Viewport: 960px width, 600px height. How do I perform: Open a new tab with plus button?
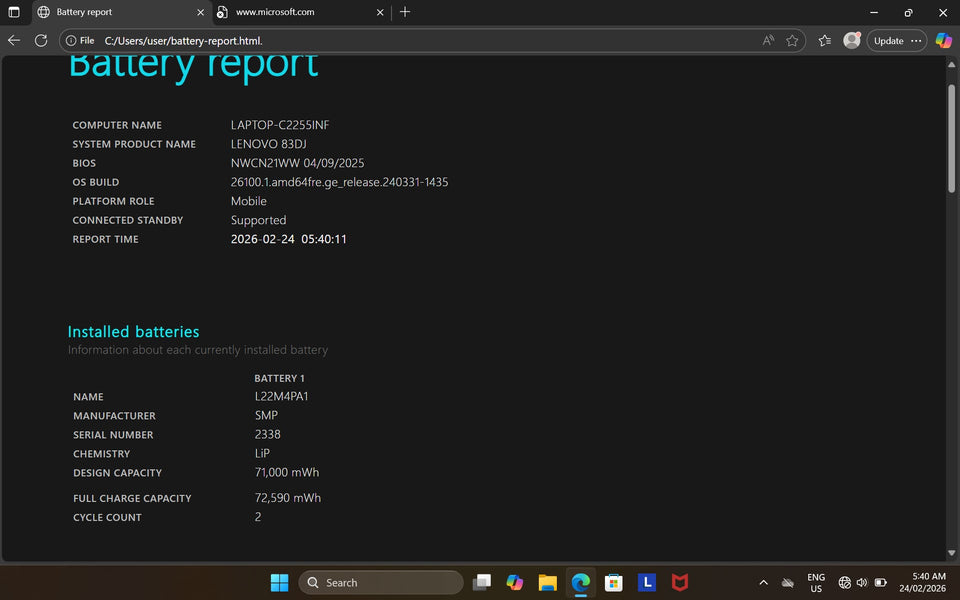point(405,12)
